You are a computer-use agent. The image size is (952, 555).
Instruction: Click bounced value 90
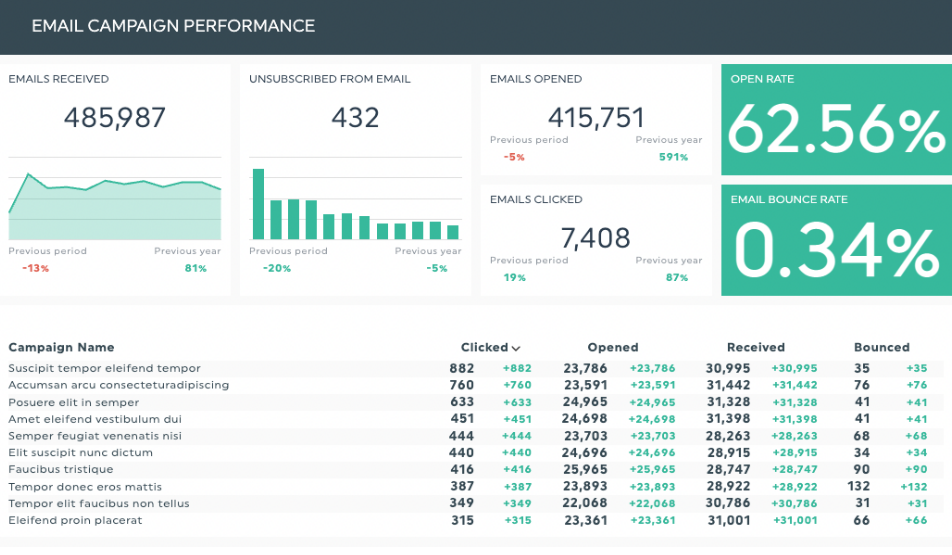tap(861, 469)
